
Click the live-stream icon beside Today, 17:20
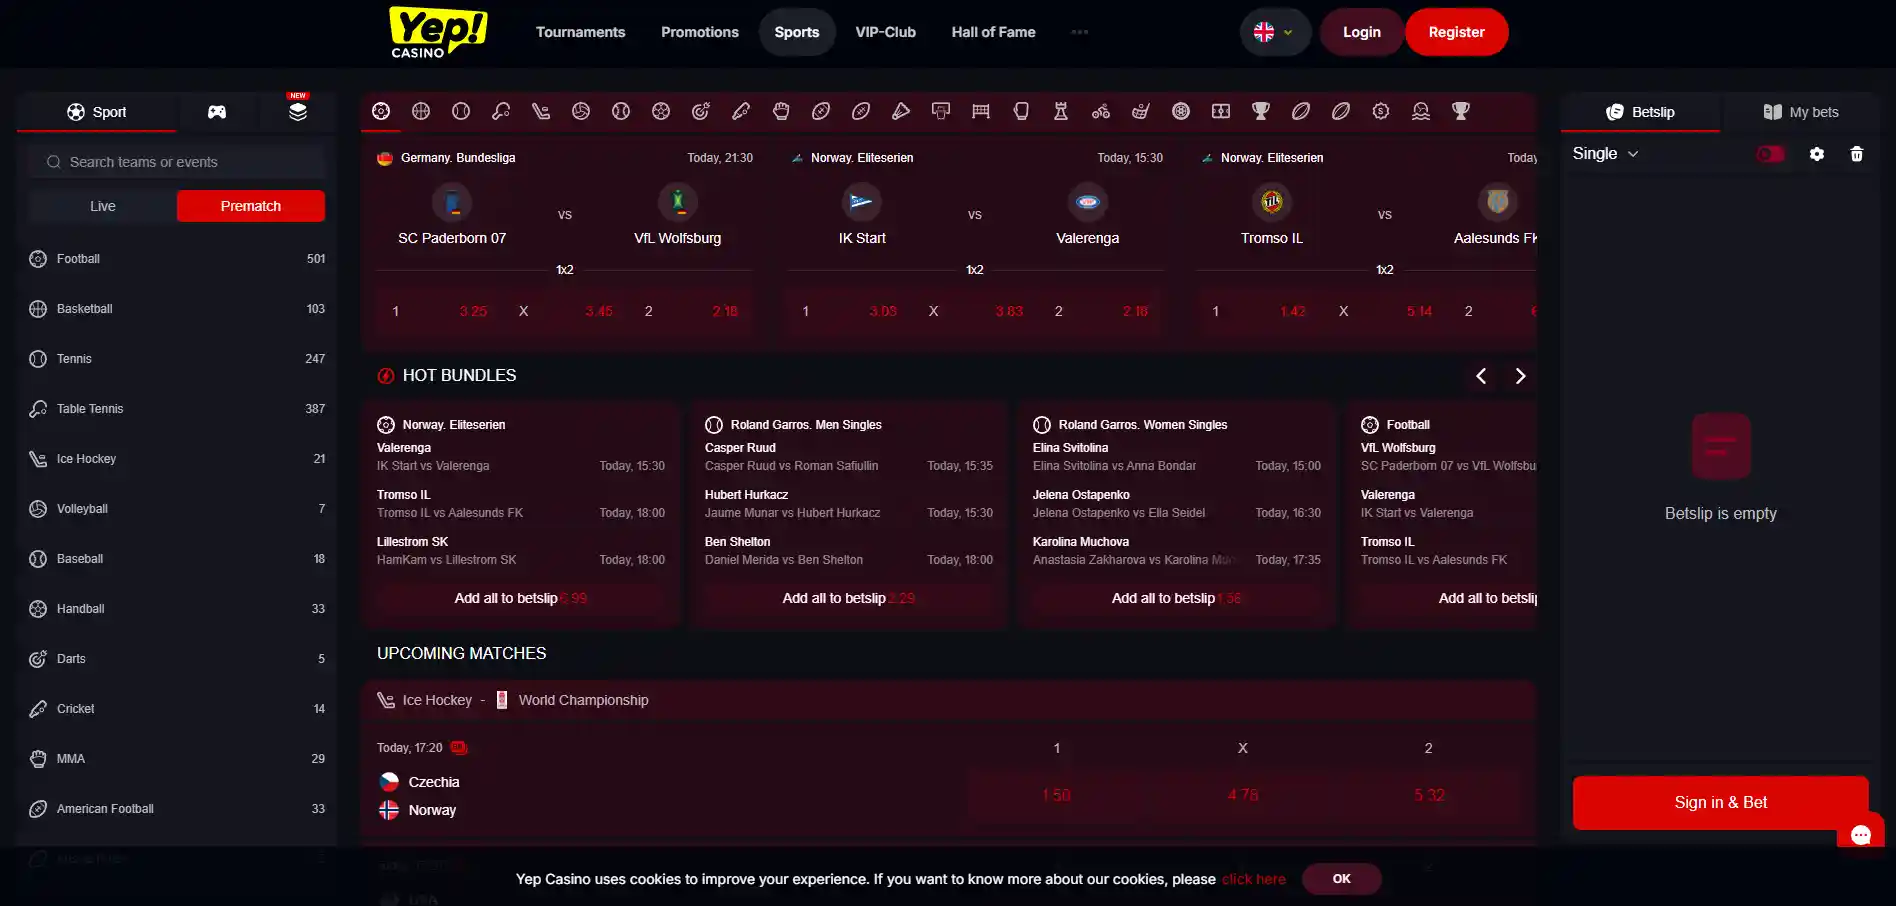pyautogui.click(x=459, y=748)
